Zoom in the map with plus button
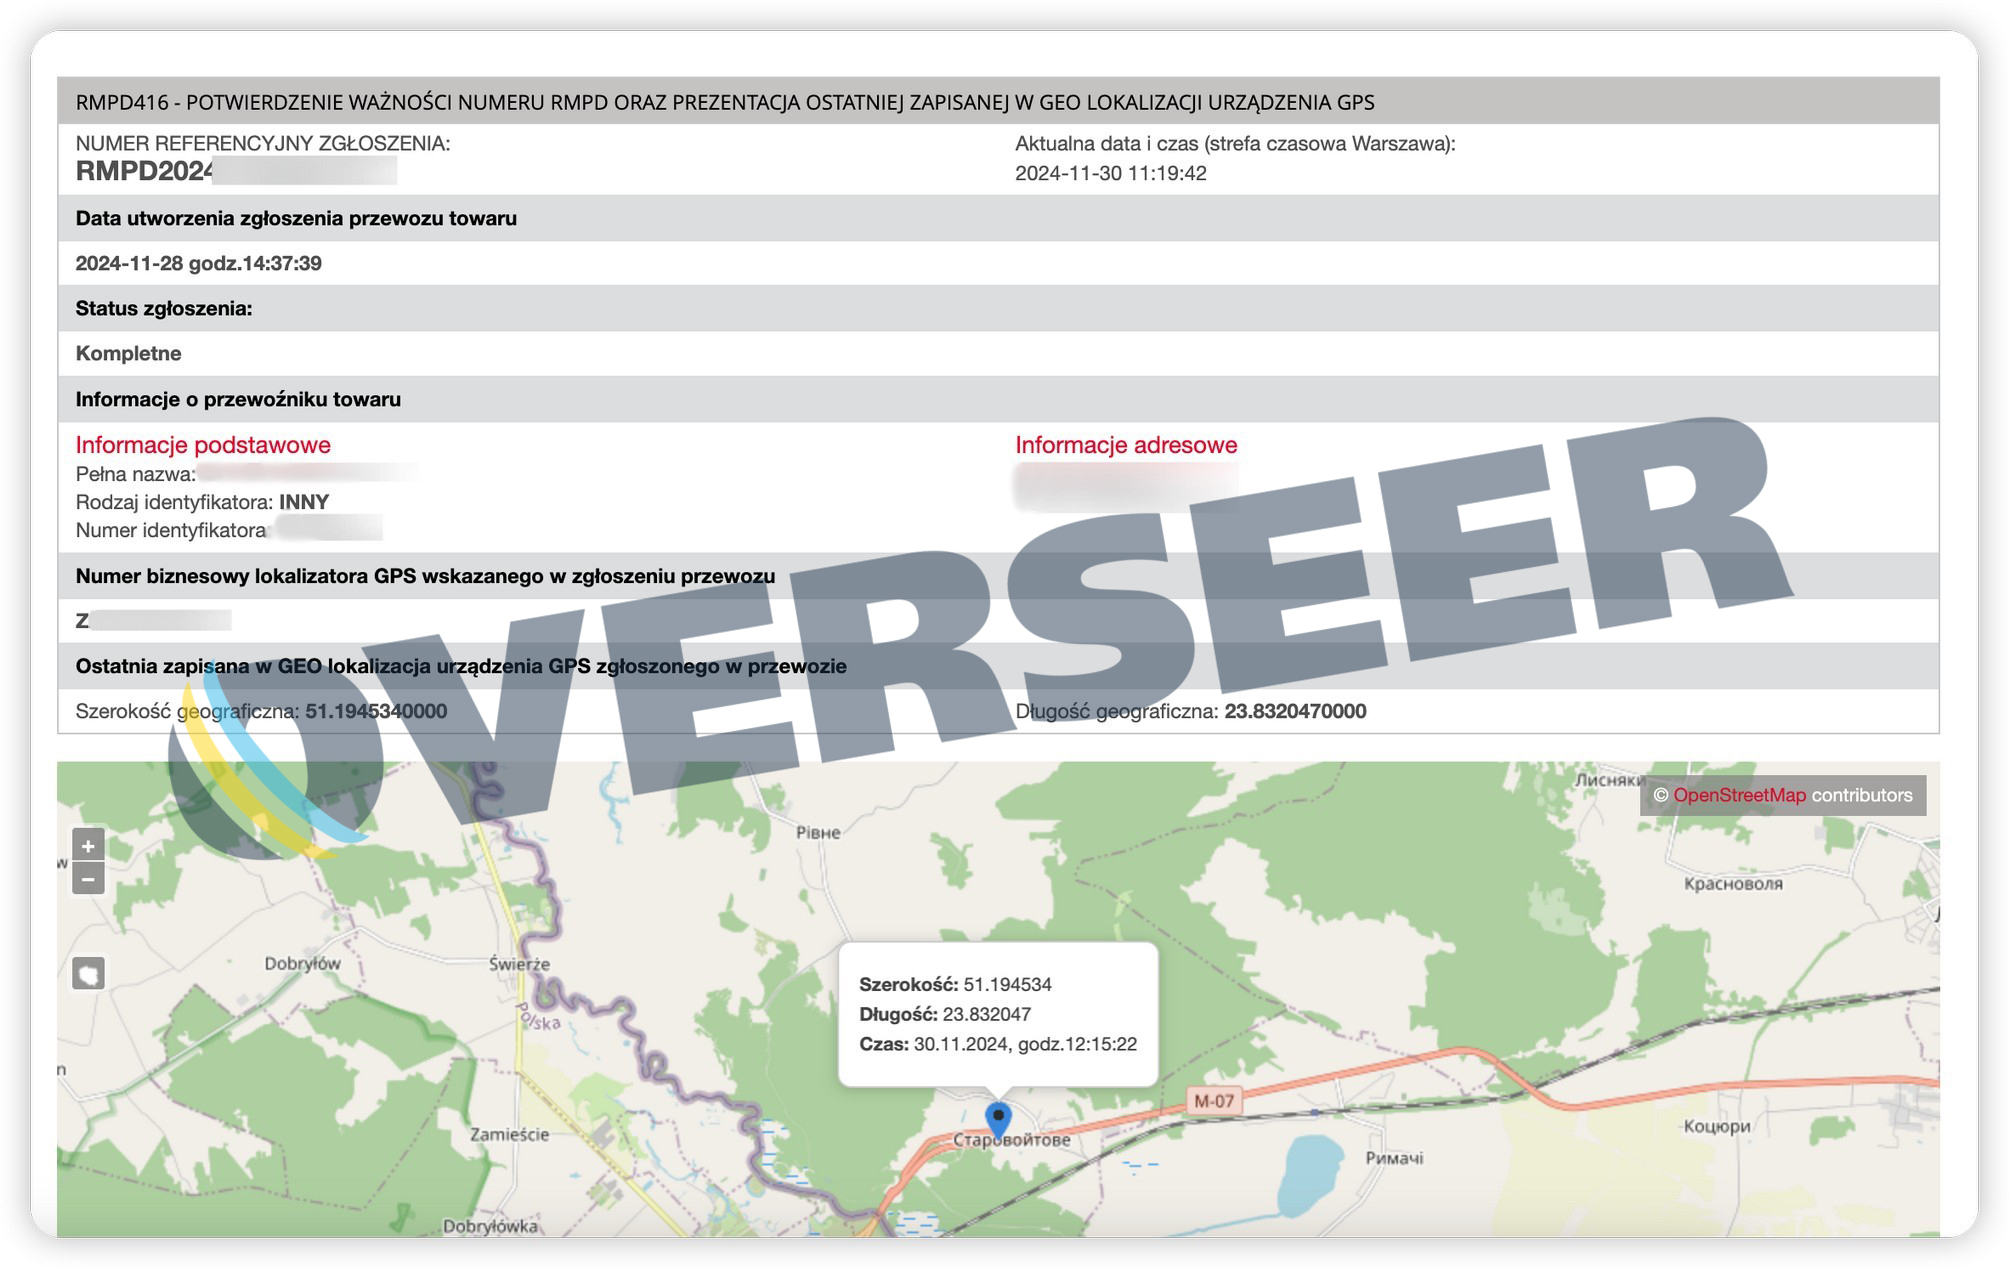 click(x=88, y=846)
